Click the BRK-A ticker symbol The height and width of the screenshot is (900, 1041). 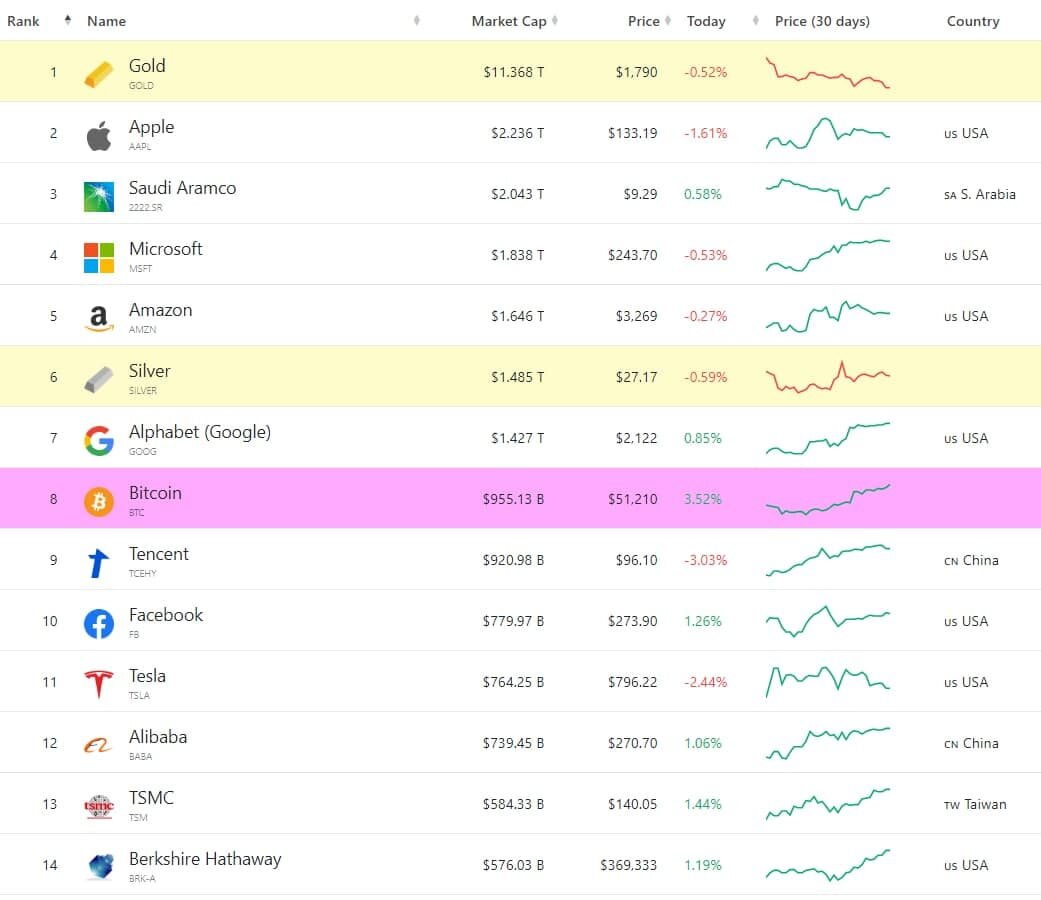pyautogui.click(x=142, y=879)
